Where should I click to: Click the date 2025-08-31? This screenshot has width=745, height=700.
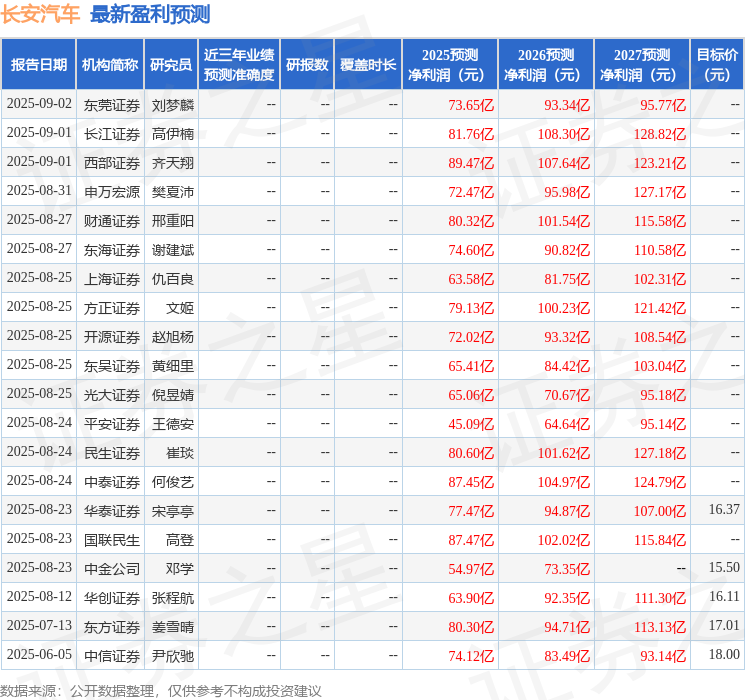pos(39,191)
